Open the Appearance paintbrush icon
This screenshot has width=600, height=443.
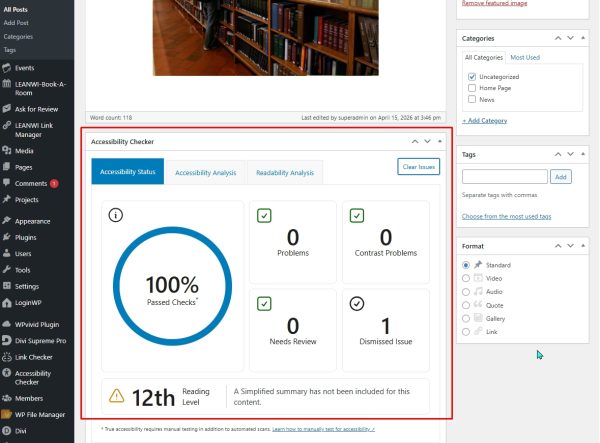[x=7, y=221]
